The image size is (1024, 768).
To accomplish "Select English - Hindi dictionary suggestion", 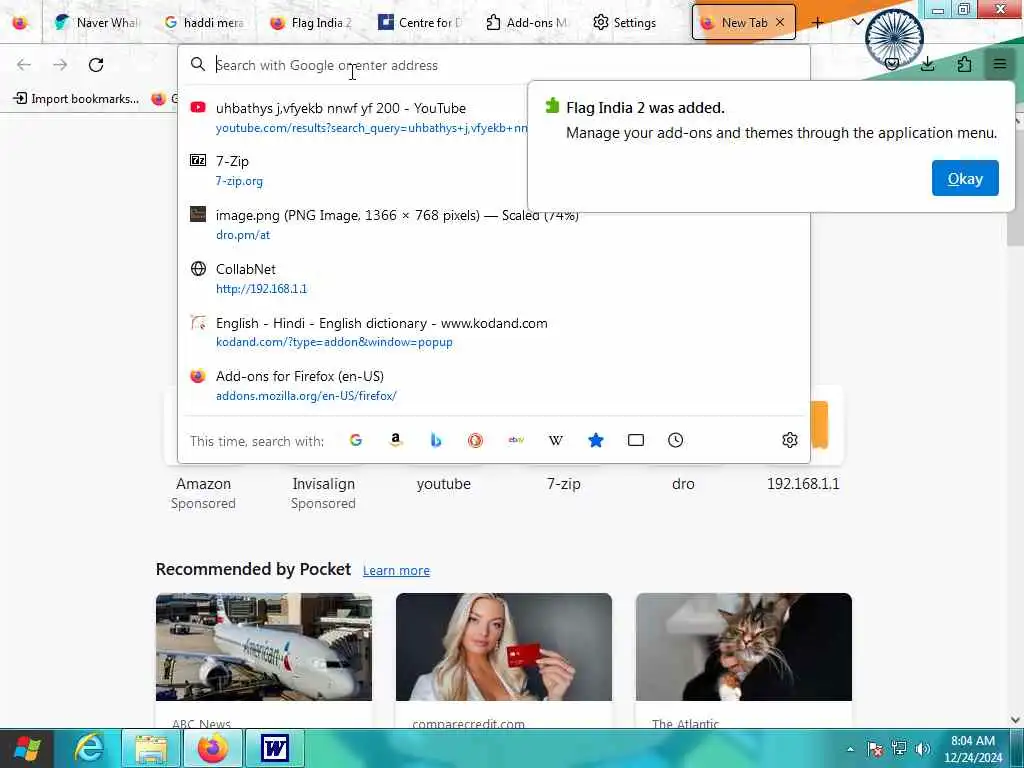I will [x=494, y=332].
